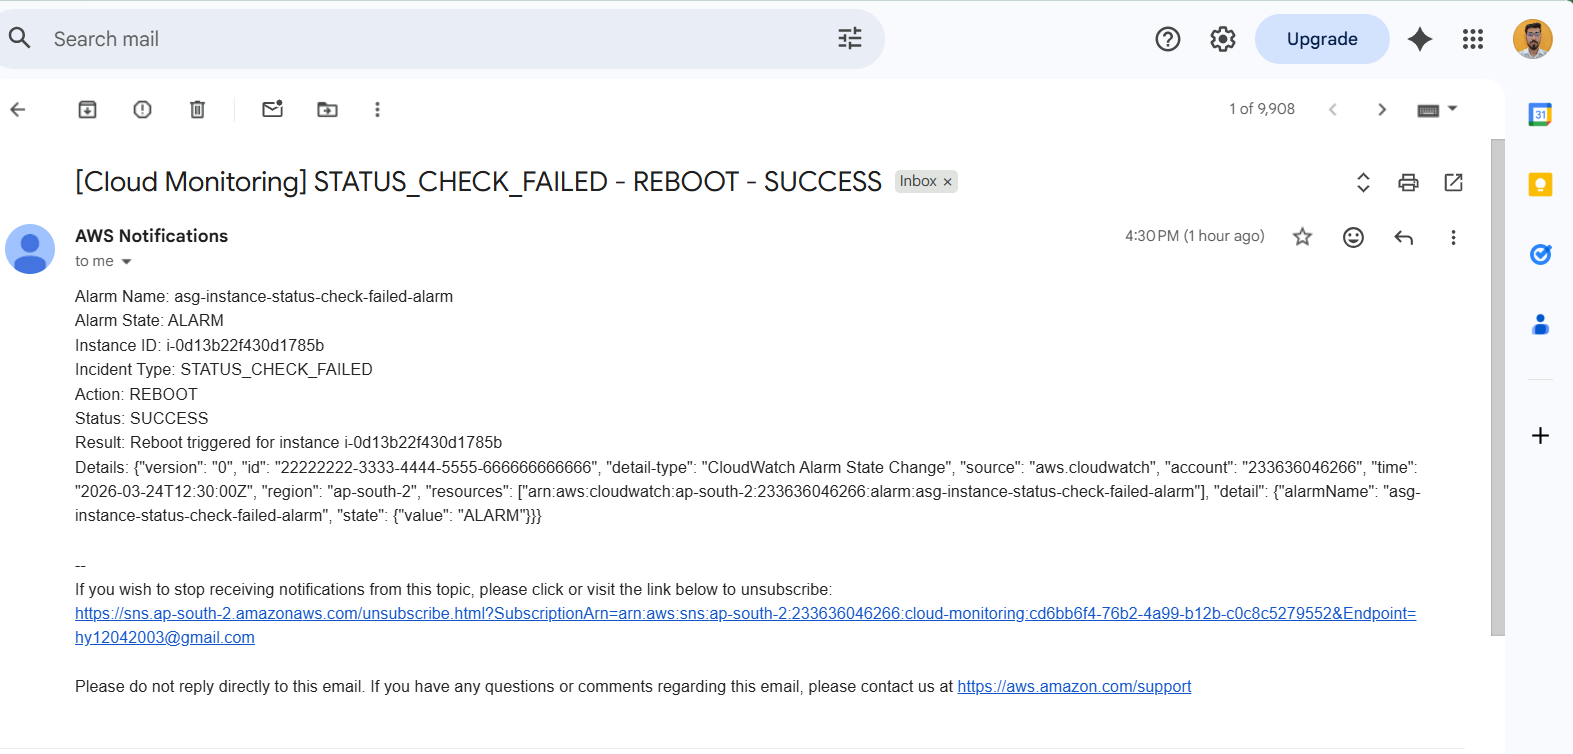Image resolution: width=1573 pixels, height=754 pixels.
Task: Star the AWS Notifications message
Action: point(1302,237)
